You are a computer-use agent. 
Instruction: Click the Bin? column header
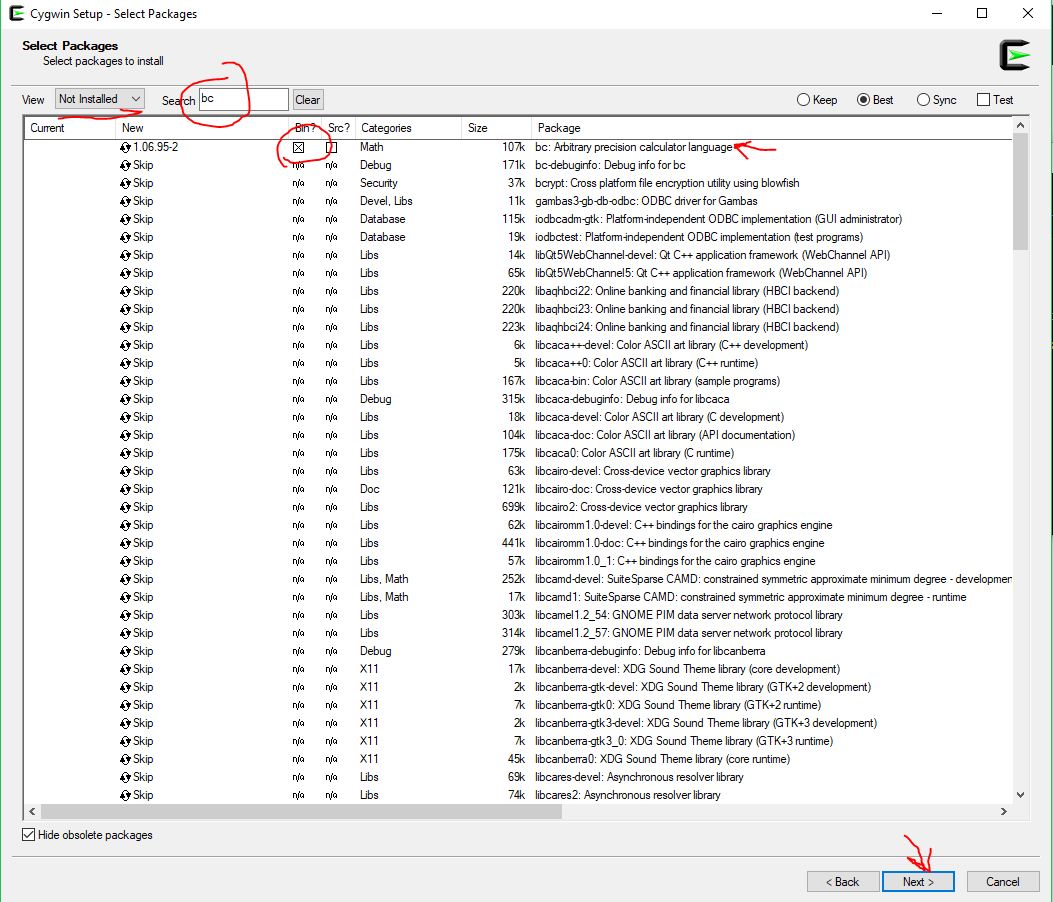point(305,128)
